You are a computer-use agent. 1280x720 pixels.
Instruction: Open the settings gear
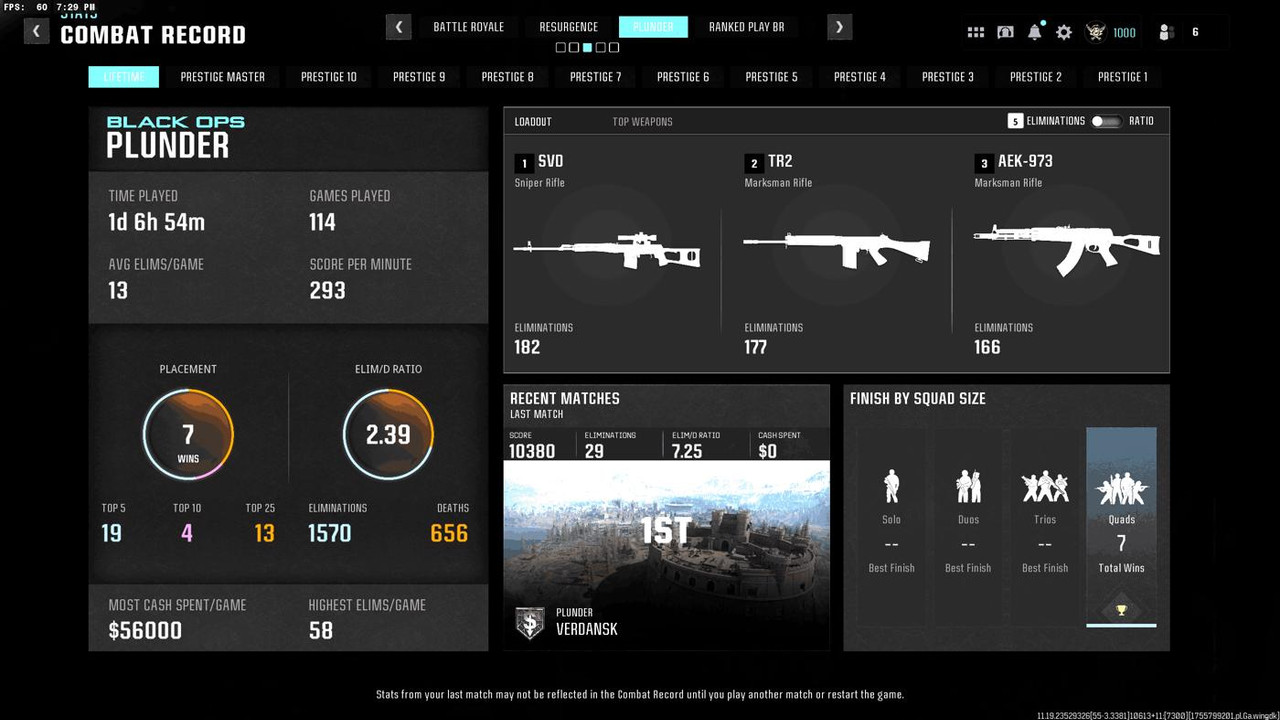(1064, 32)
